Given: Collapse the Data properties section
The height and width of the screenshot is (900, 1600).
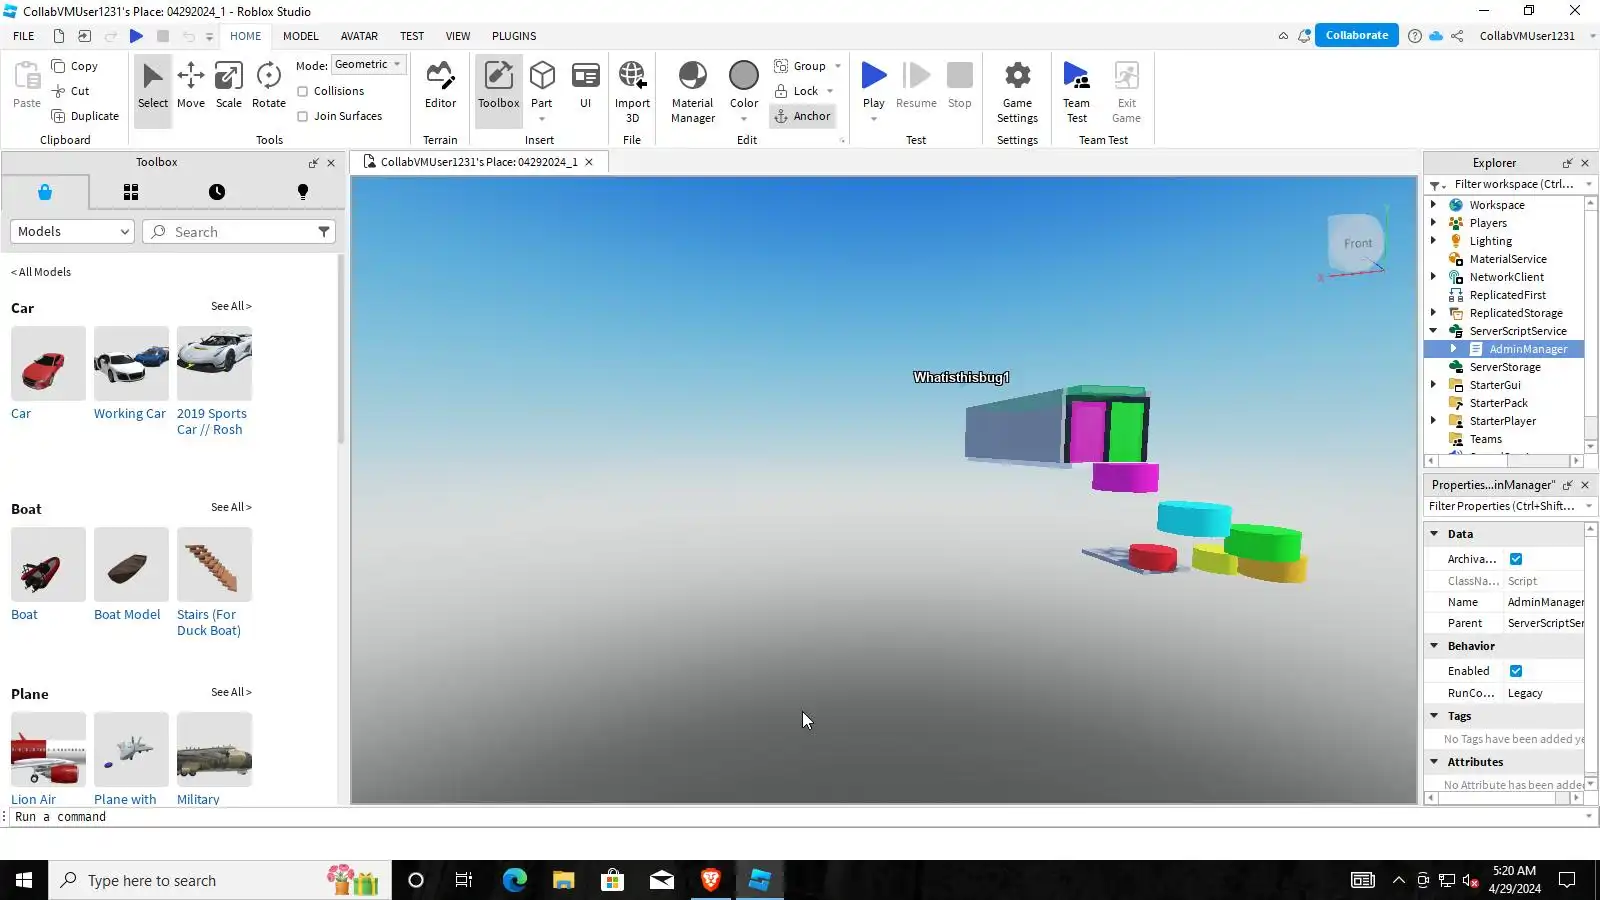Looking at the screenshot, I should click(x=1435, y=534).
